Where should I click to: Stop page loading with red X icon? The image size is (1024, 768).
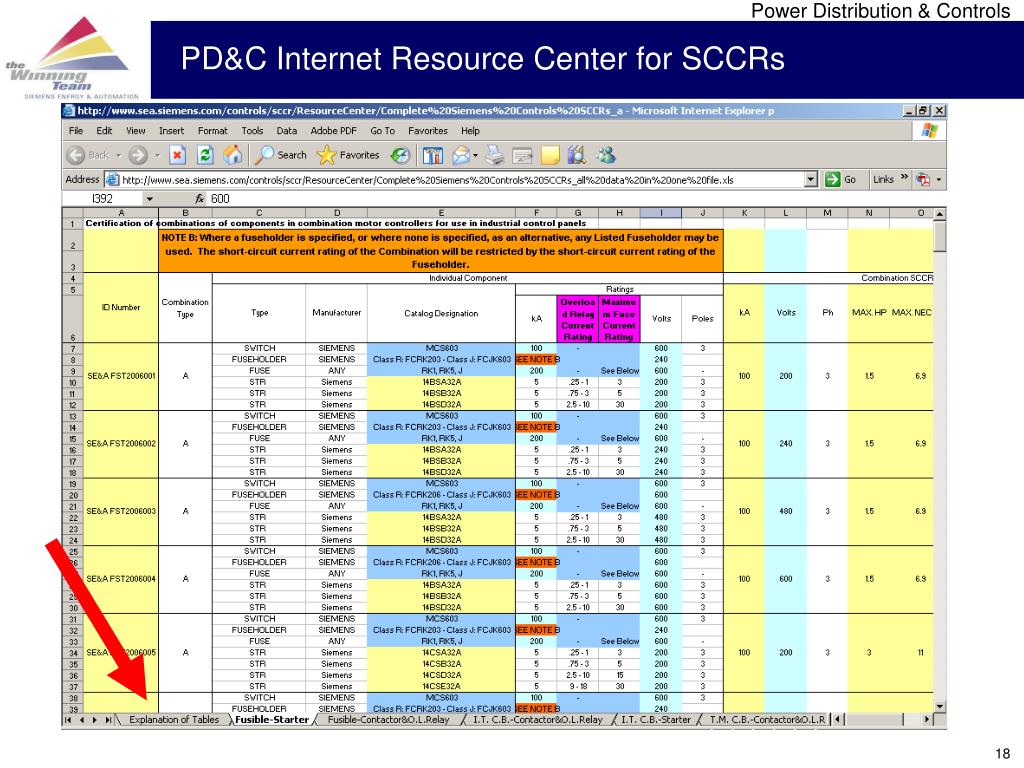click(177, 155)
